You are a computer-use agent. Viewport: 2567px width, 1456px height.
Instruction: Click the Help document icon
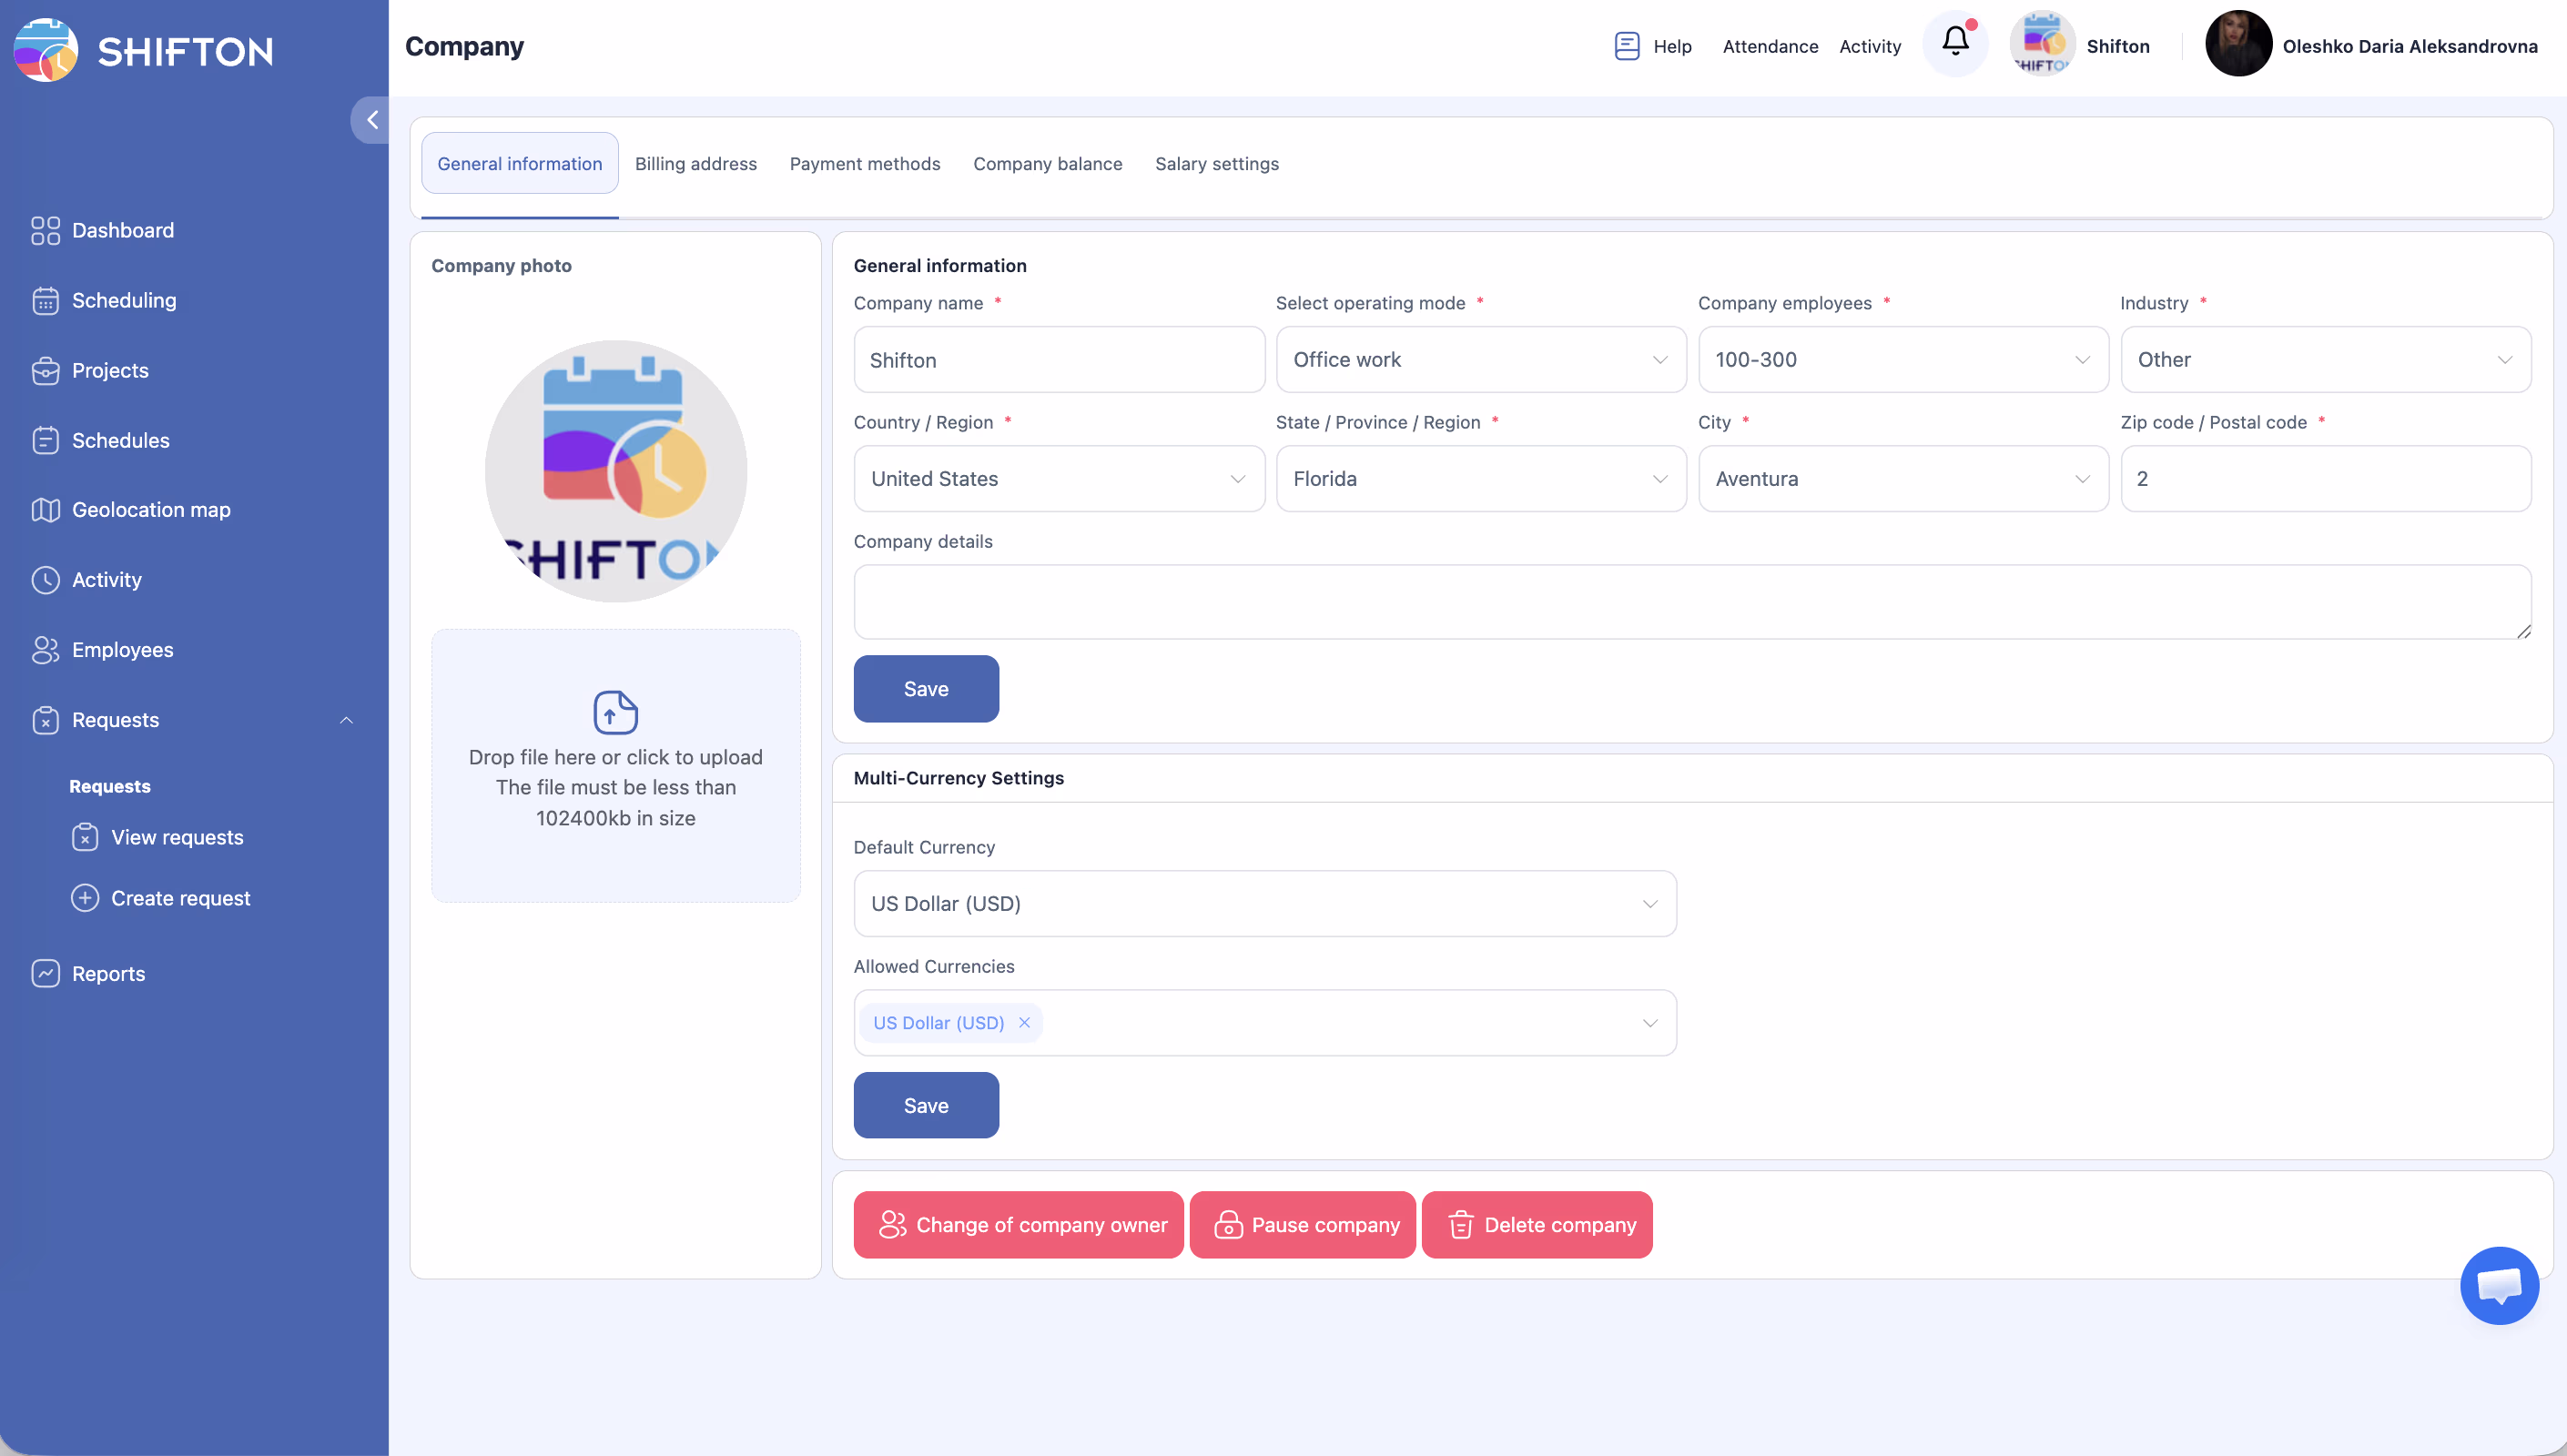pyautogui.click(x=1626, y=46)
